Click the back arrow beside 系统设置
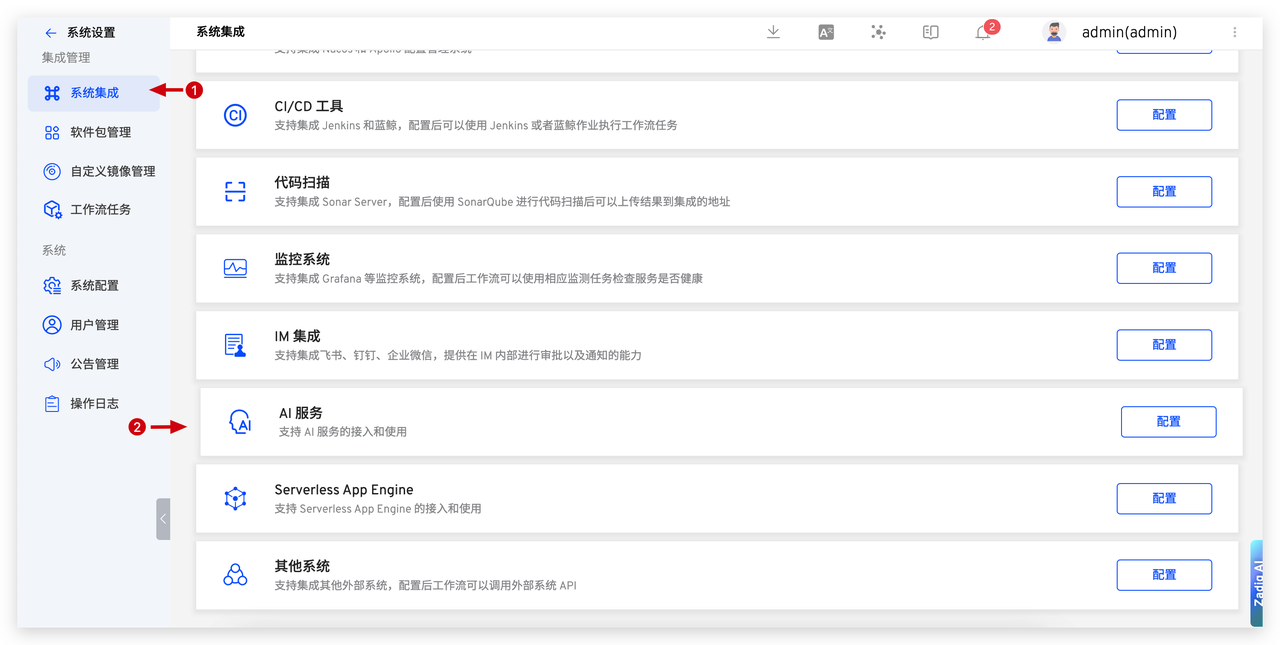Viewport: 1280px width, 645px height. coord(51,33)
